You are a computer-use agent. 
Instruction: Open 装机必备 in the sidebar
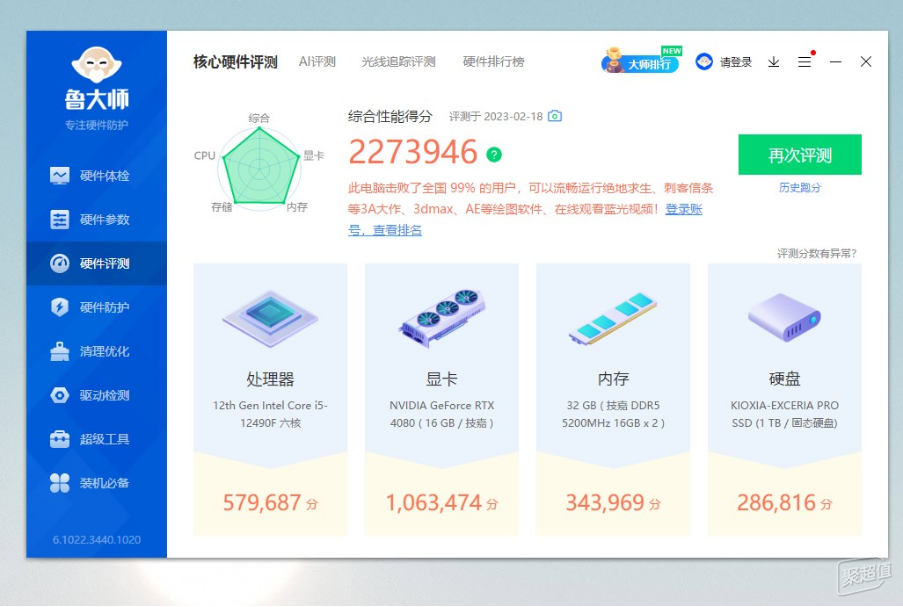96,483
